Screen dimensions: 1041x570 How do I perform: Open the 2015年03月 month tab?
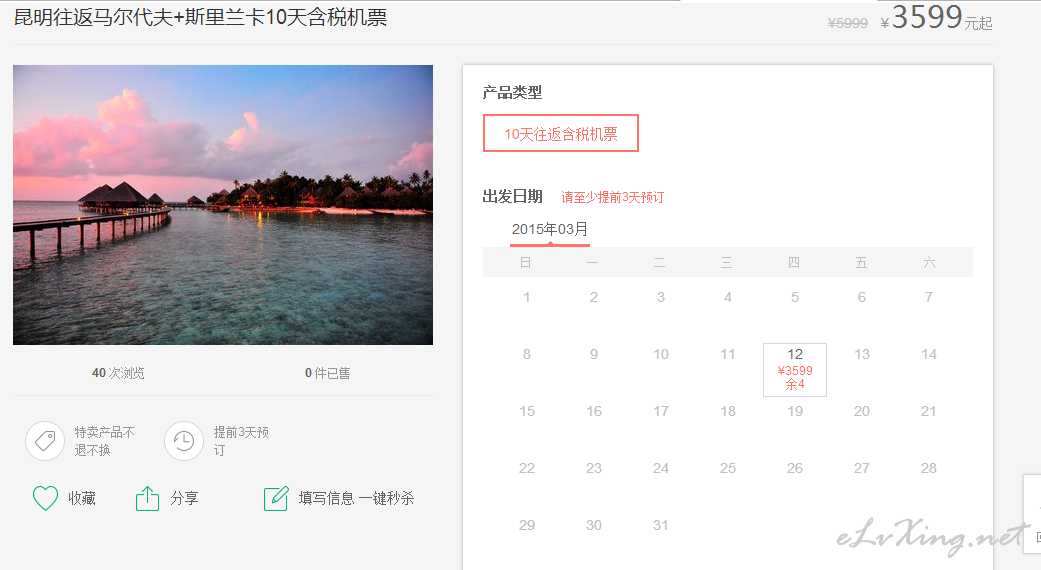(550, 230)
